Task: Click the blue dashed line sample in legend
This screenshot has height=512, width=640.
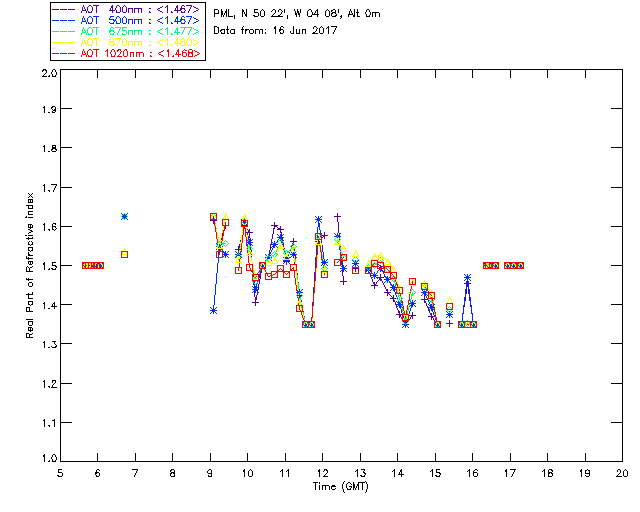Action: (64, 20)
